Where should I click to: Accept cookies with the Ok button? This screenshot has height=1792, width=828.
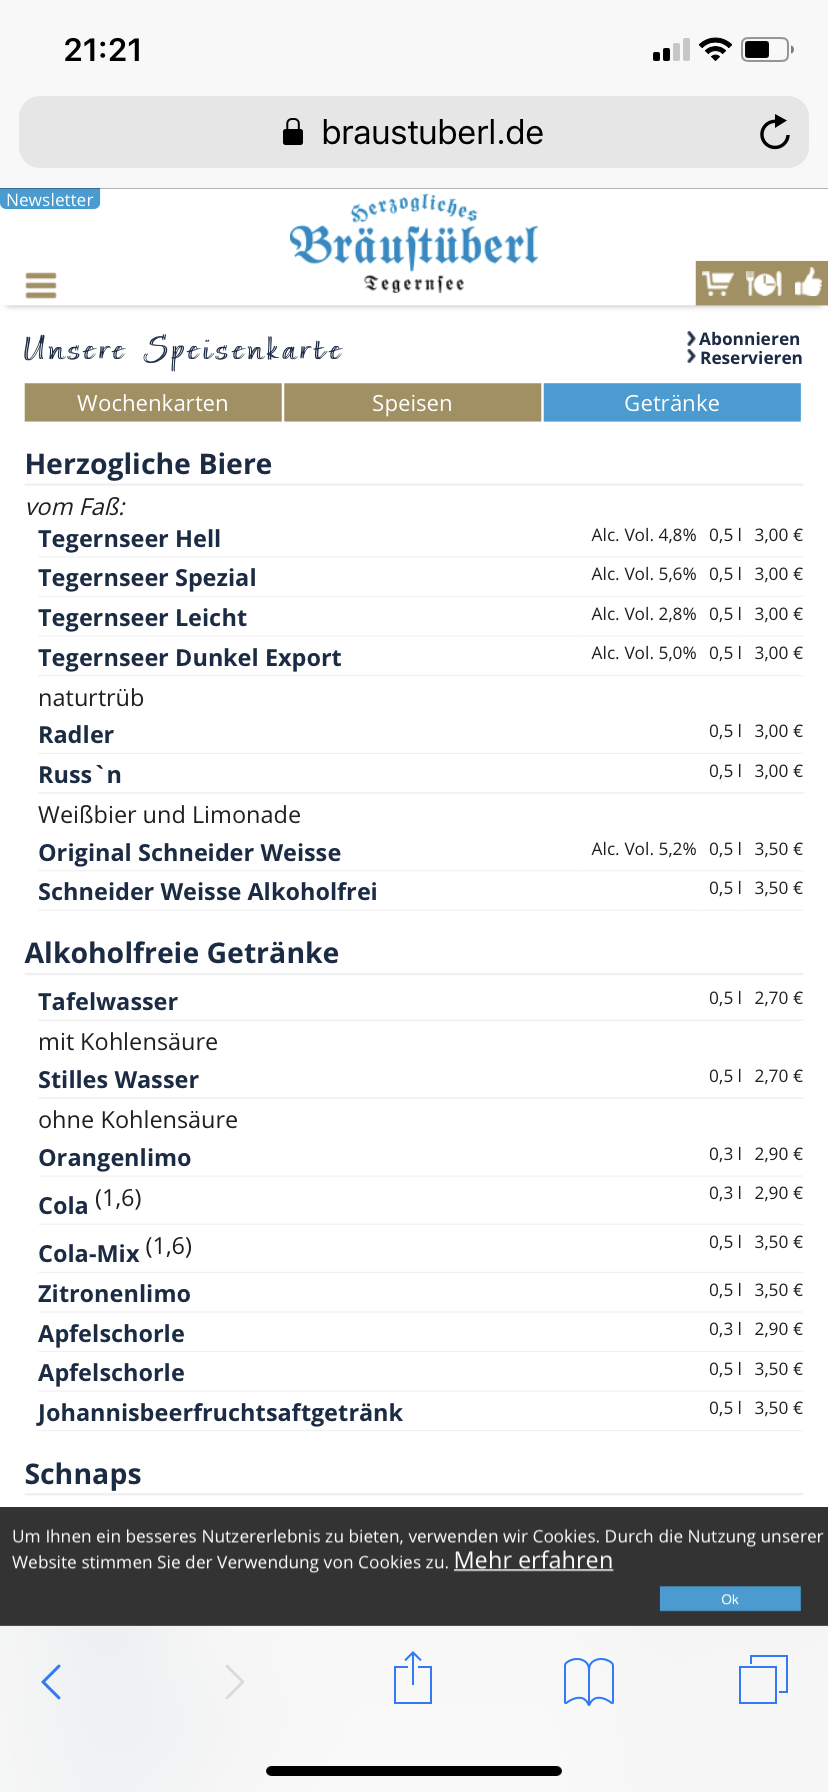(x=730, y=1599)
